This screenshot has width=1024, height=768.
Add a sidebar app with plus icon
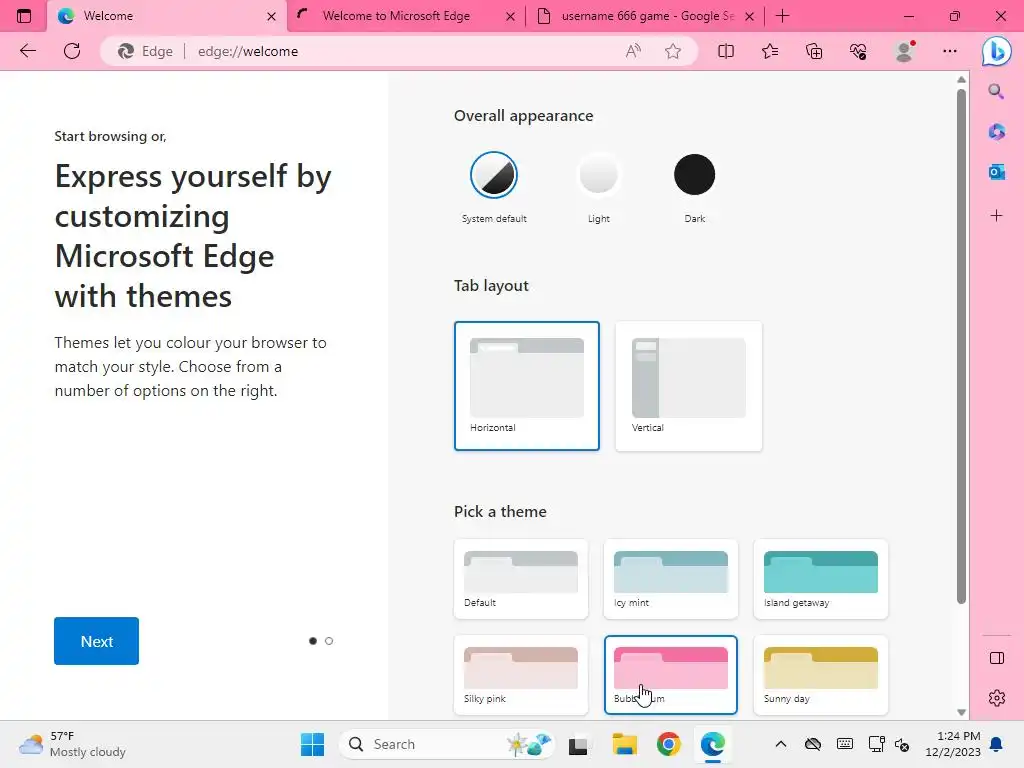(x=996, y=216)
